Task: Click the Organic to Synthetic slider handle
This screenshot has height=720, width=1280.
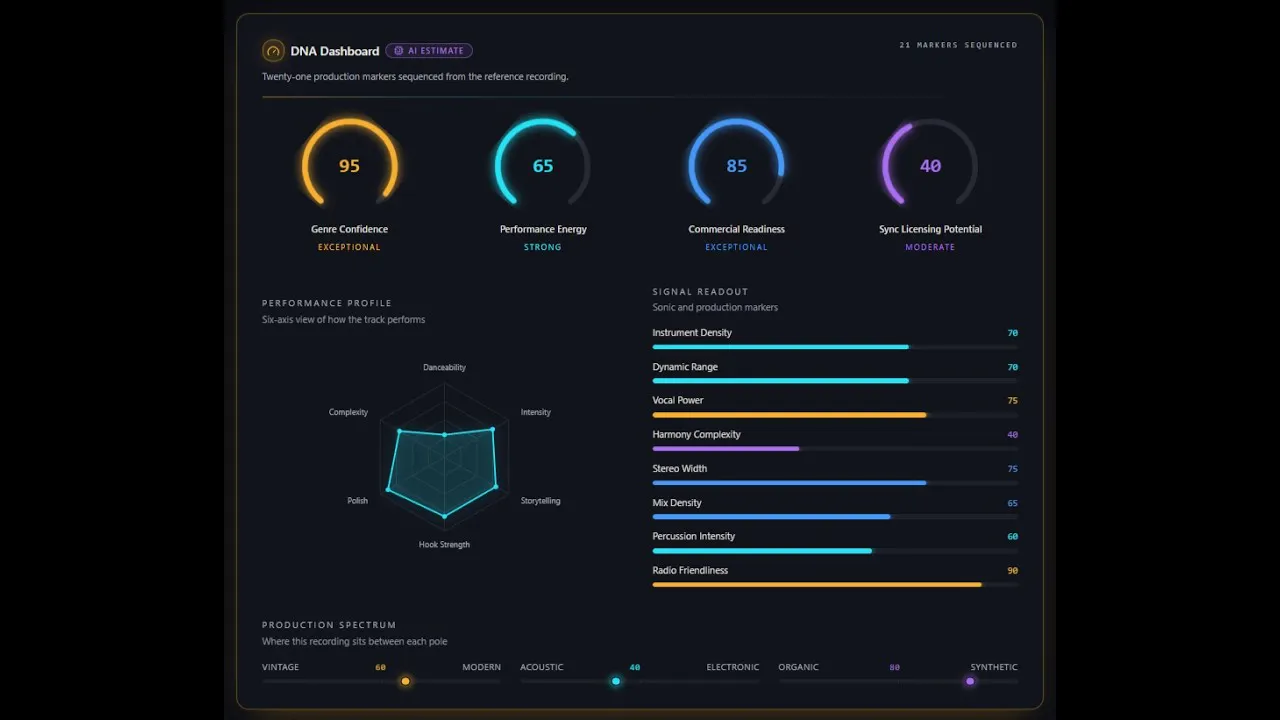Action: click(x=970, y=681)
